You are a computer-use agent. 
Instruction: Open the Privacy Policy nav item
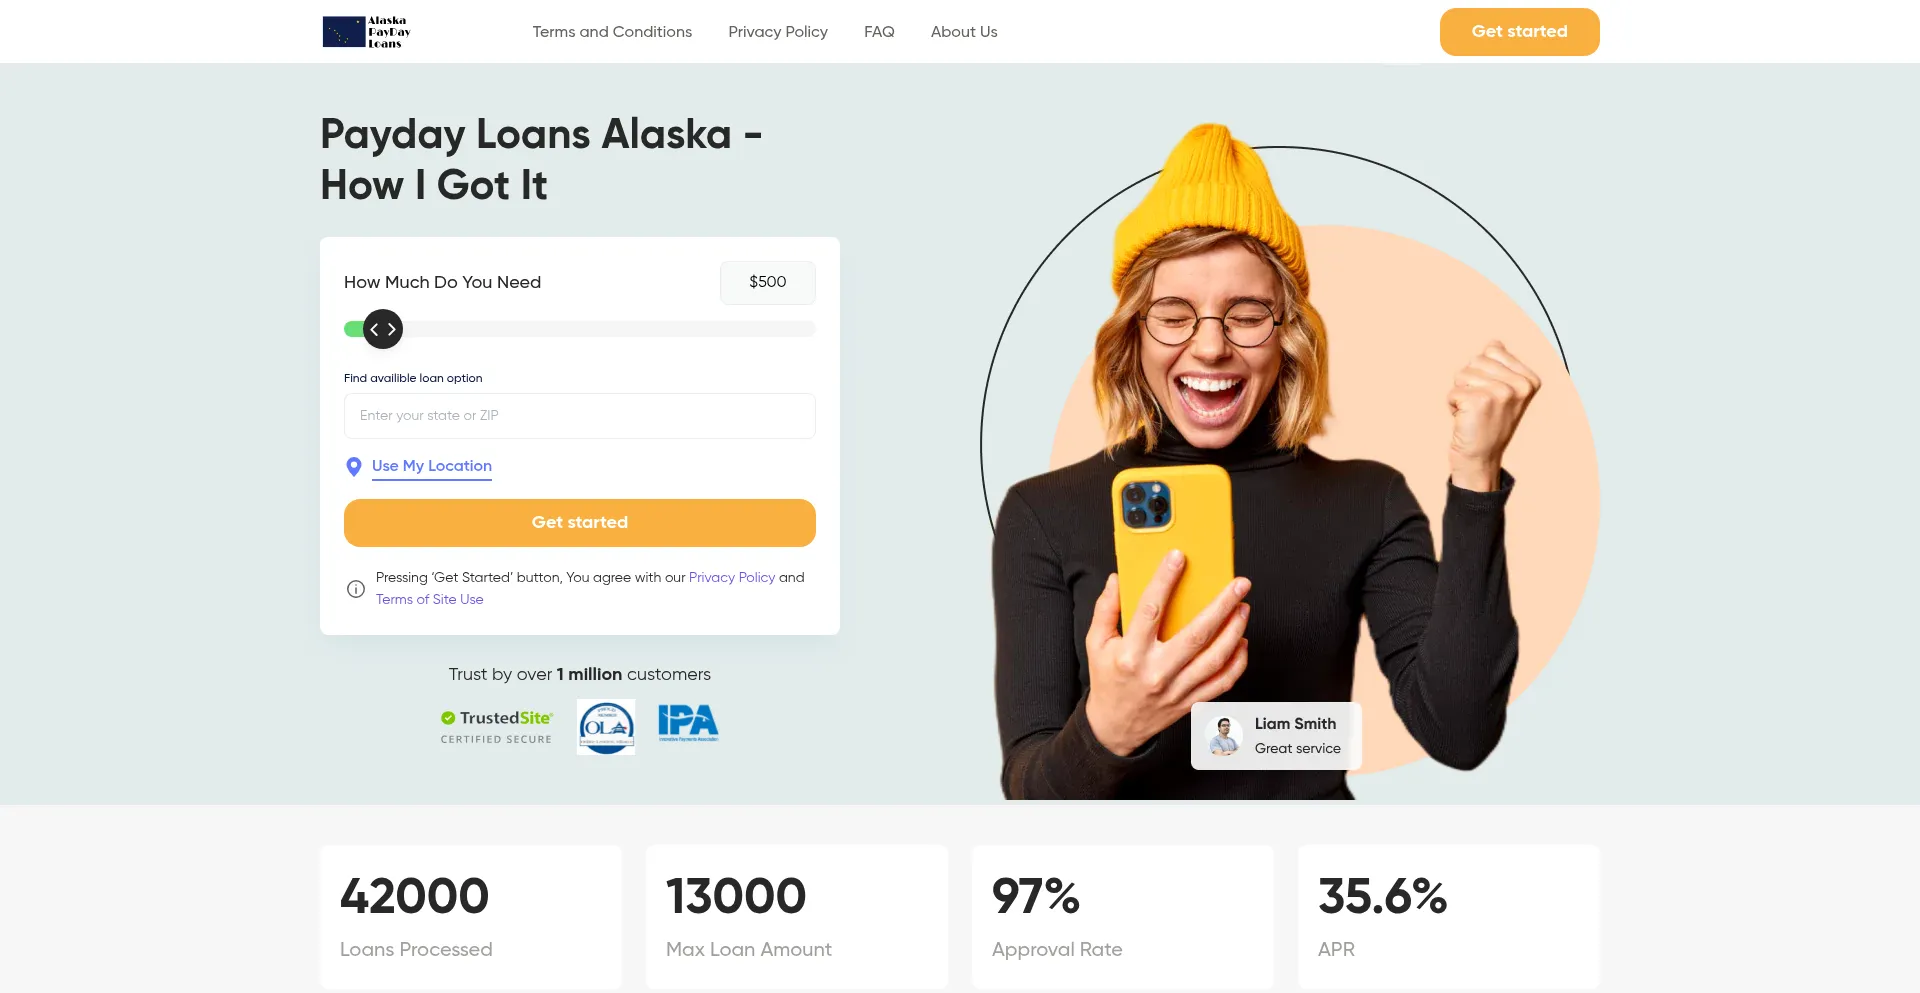(778, 32)
